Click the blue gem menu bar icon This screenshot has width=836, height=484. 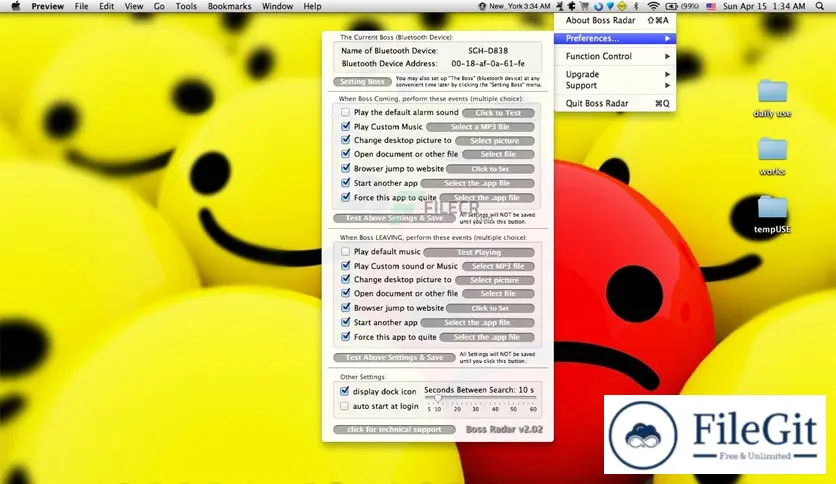tap(610, 6)
